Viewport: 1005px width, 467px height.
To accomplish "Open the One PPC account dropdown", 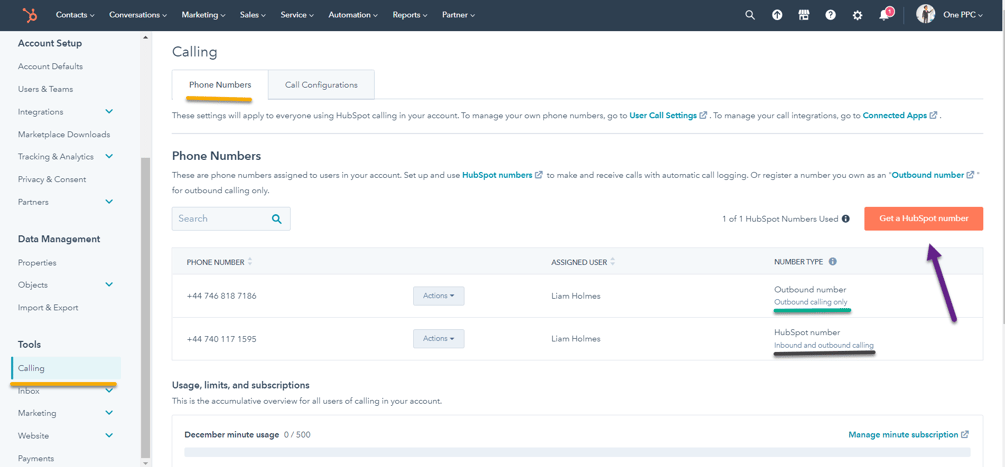I will click(963, 15).
